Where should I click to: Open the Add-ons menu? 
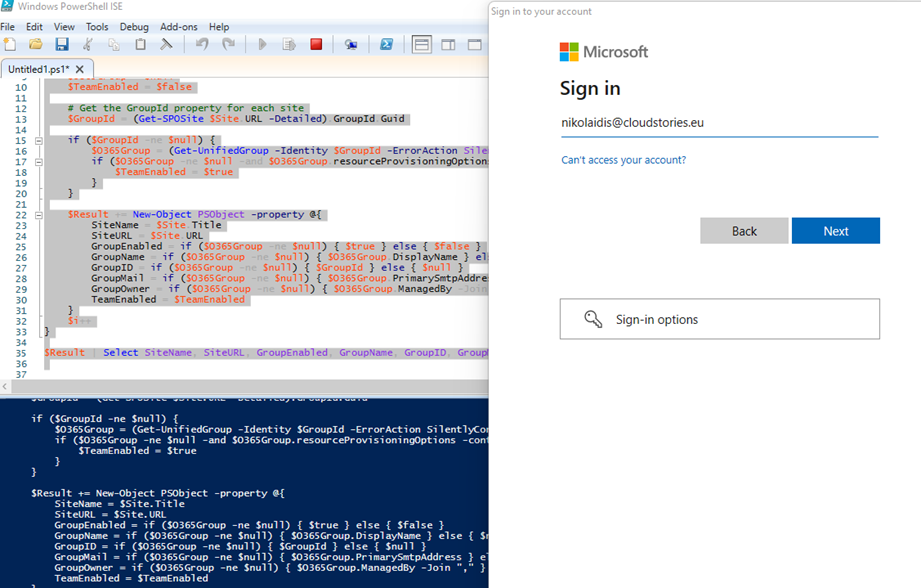point(179,27)
